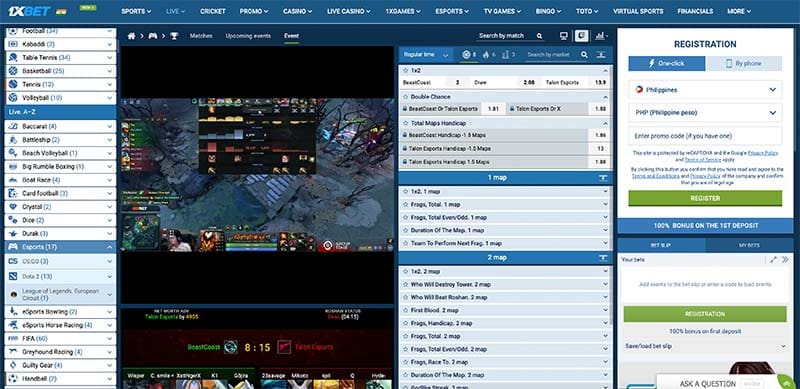Screen dimensions: 800x389
Task: Expand the Kabaddi category chevron
Action: point(109,44)
